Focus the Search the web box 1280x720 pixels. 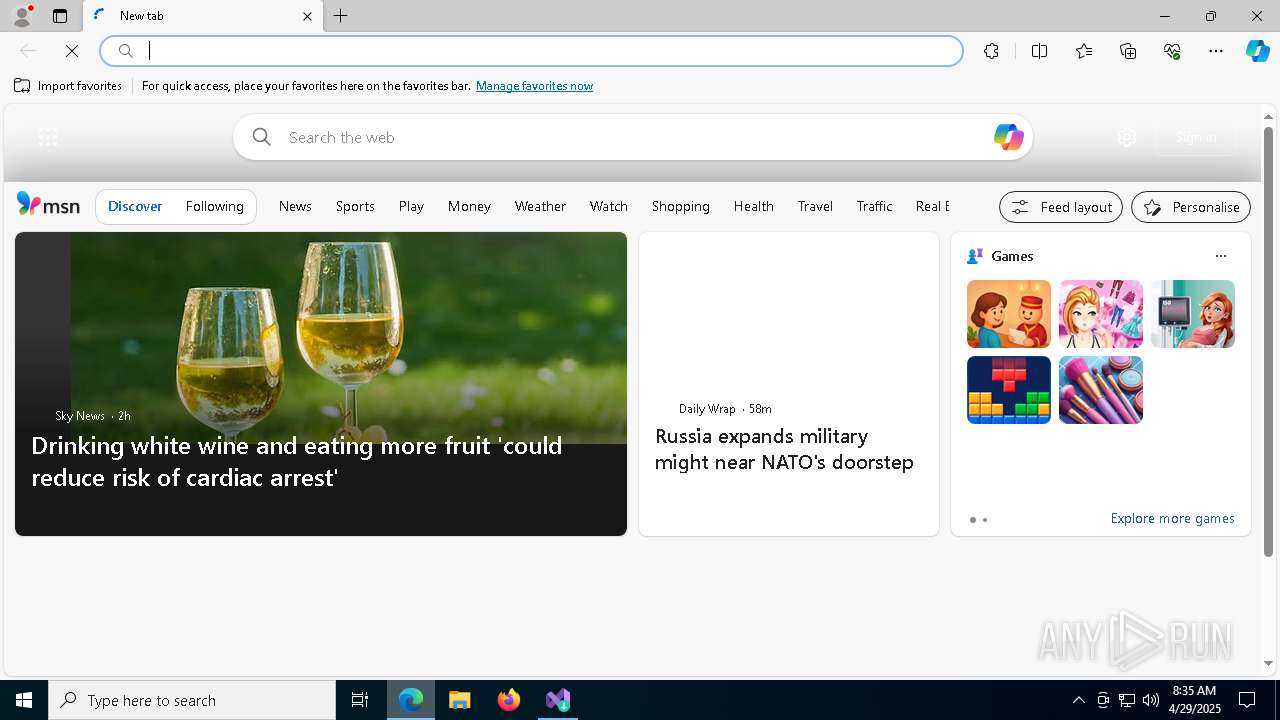tap(632, 137)
